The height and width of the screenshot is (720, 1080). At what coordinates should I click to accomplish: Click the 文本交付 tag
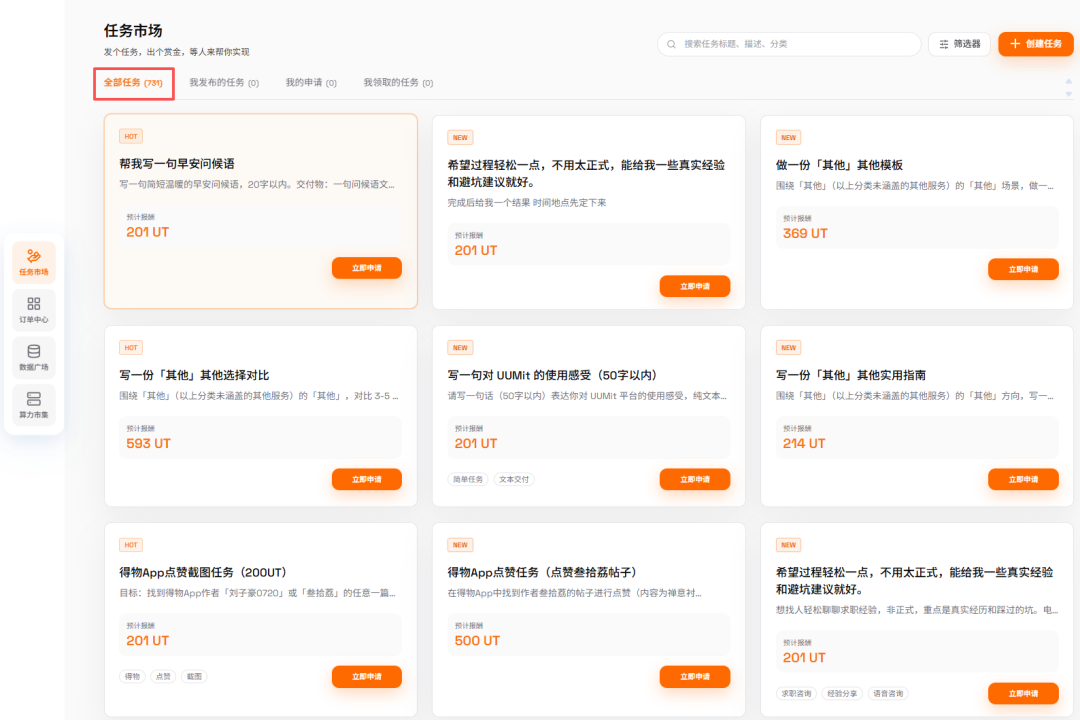pos(515,480)
